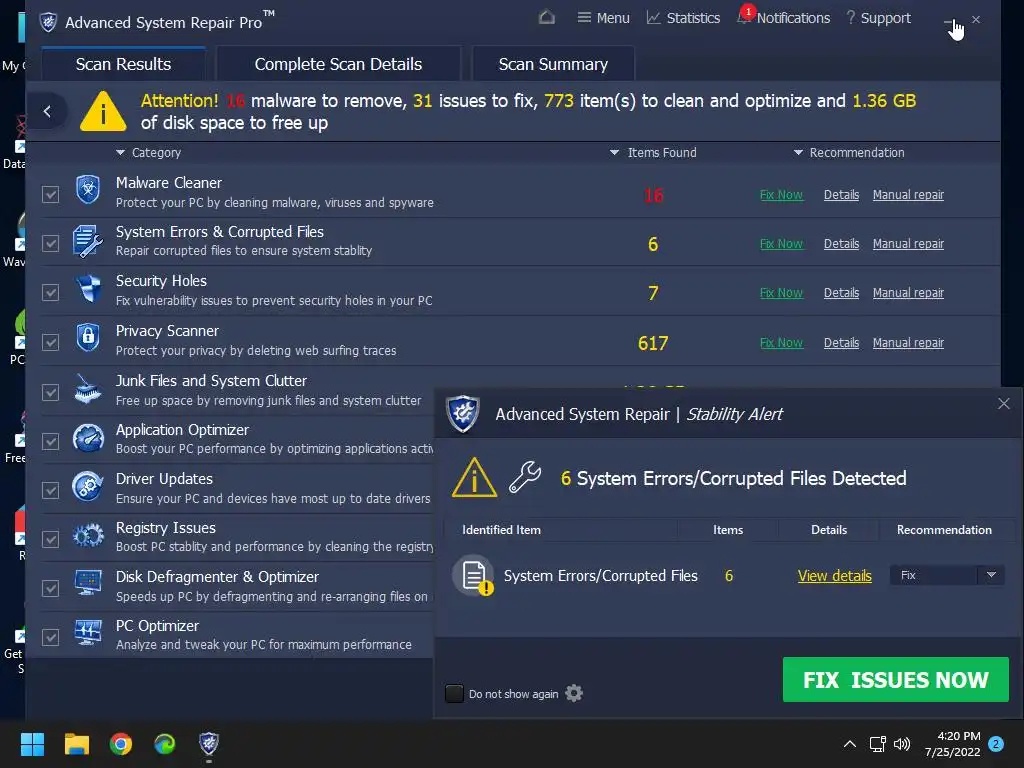The width and height of the screenshot is (1024, 768).
Task: Open Manual repair for System Errors
Action: coord(908,244)
